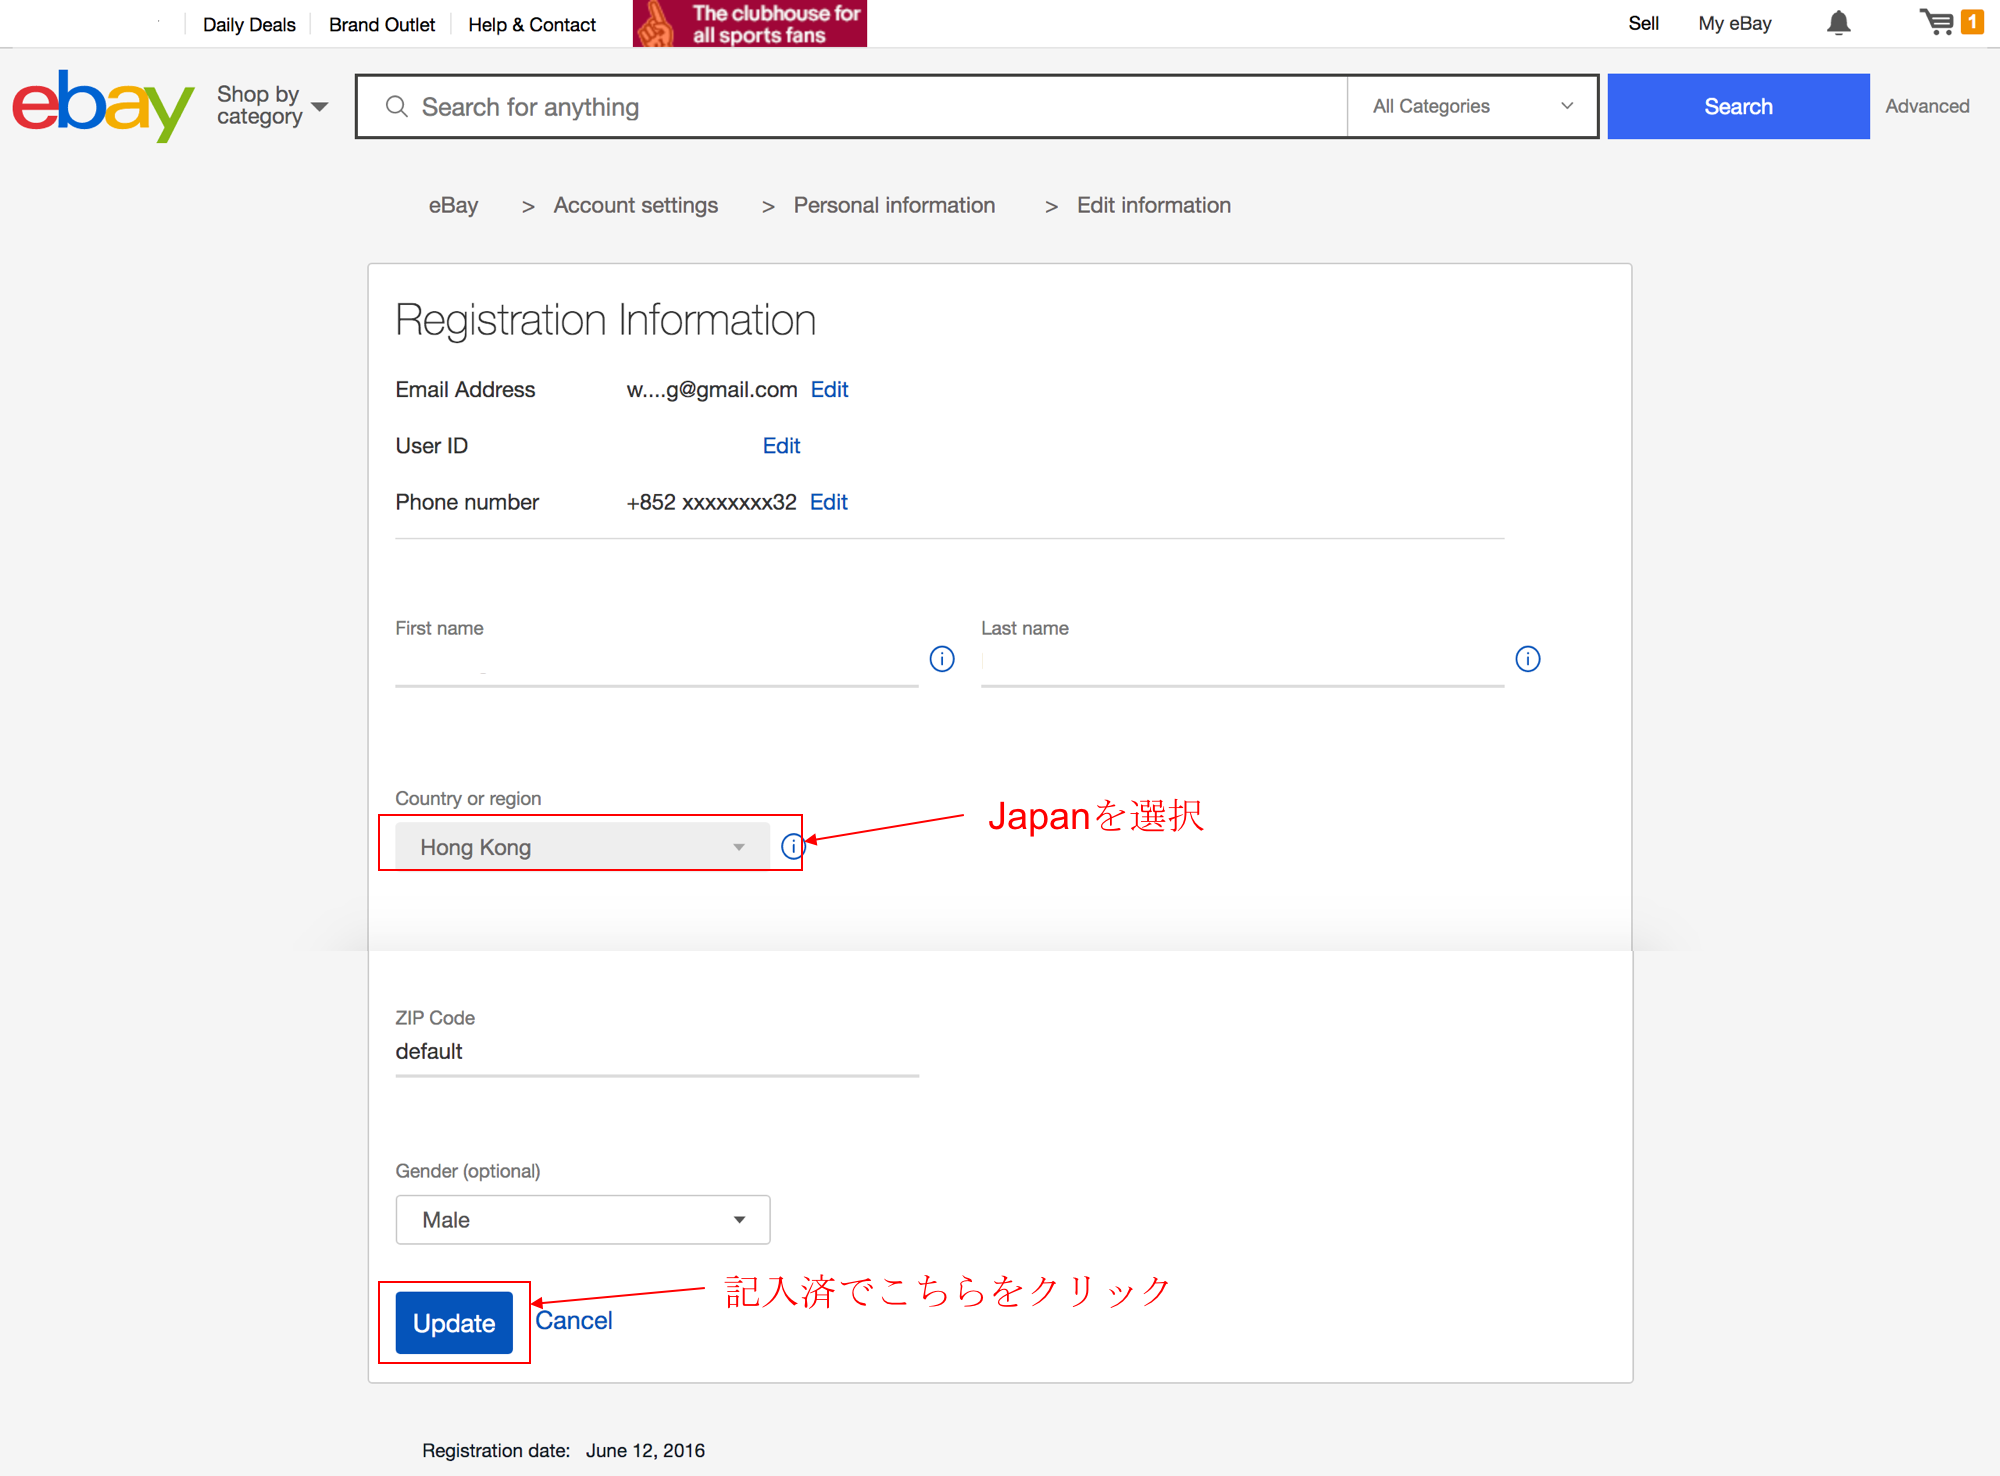Click the blue Search button
This screenshot has height=1476, width=2000.
1739,106
